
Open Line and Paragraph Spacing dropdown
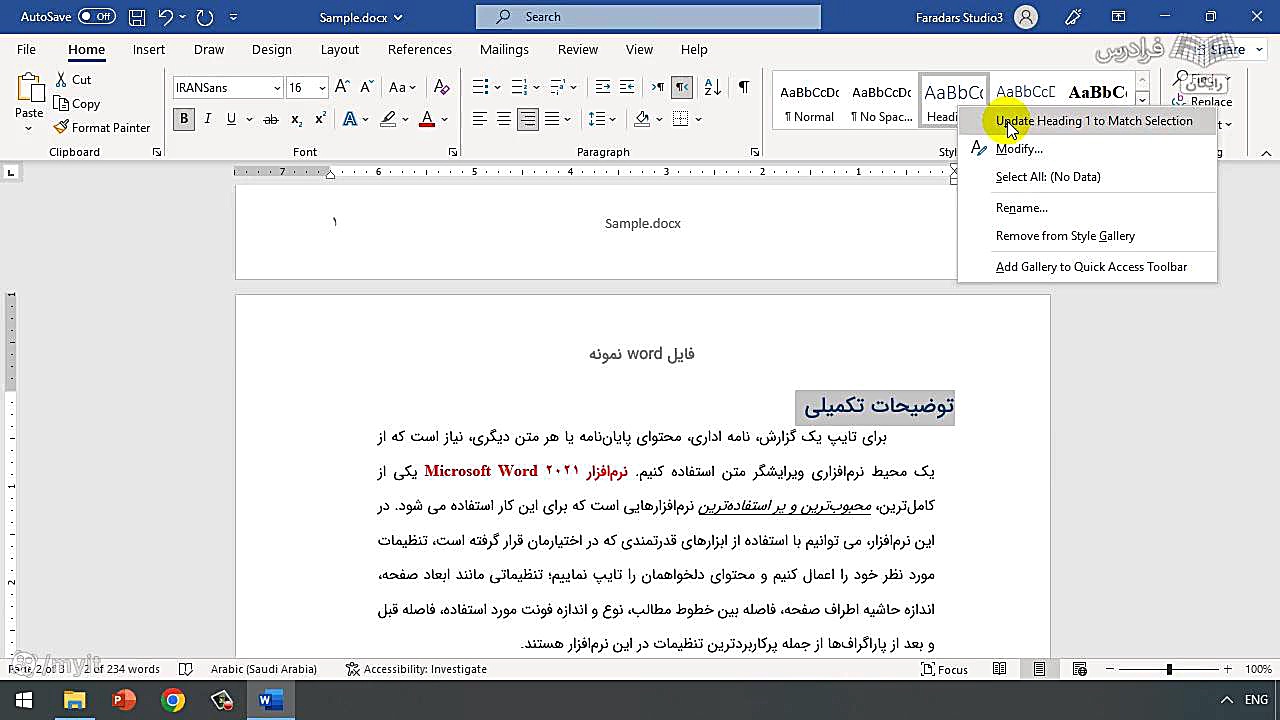tap(602, 119)
